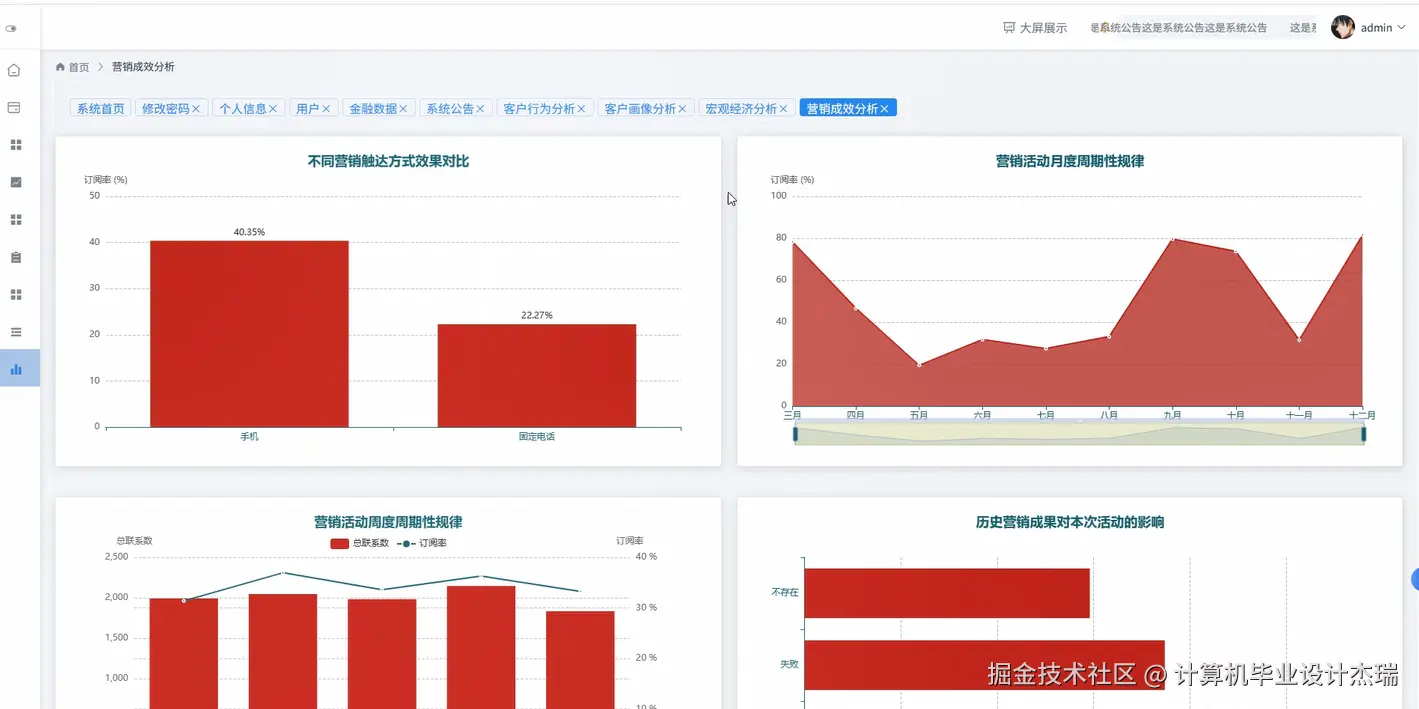Click the admin username label

click(x=1376, y=28)
